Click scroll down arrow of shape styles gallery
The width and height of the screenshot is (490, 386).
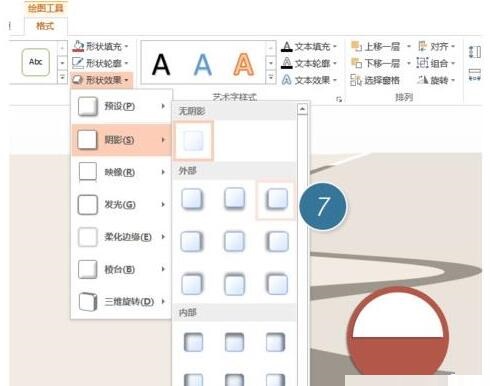[62, 62]
